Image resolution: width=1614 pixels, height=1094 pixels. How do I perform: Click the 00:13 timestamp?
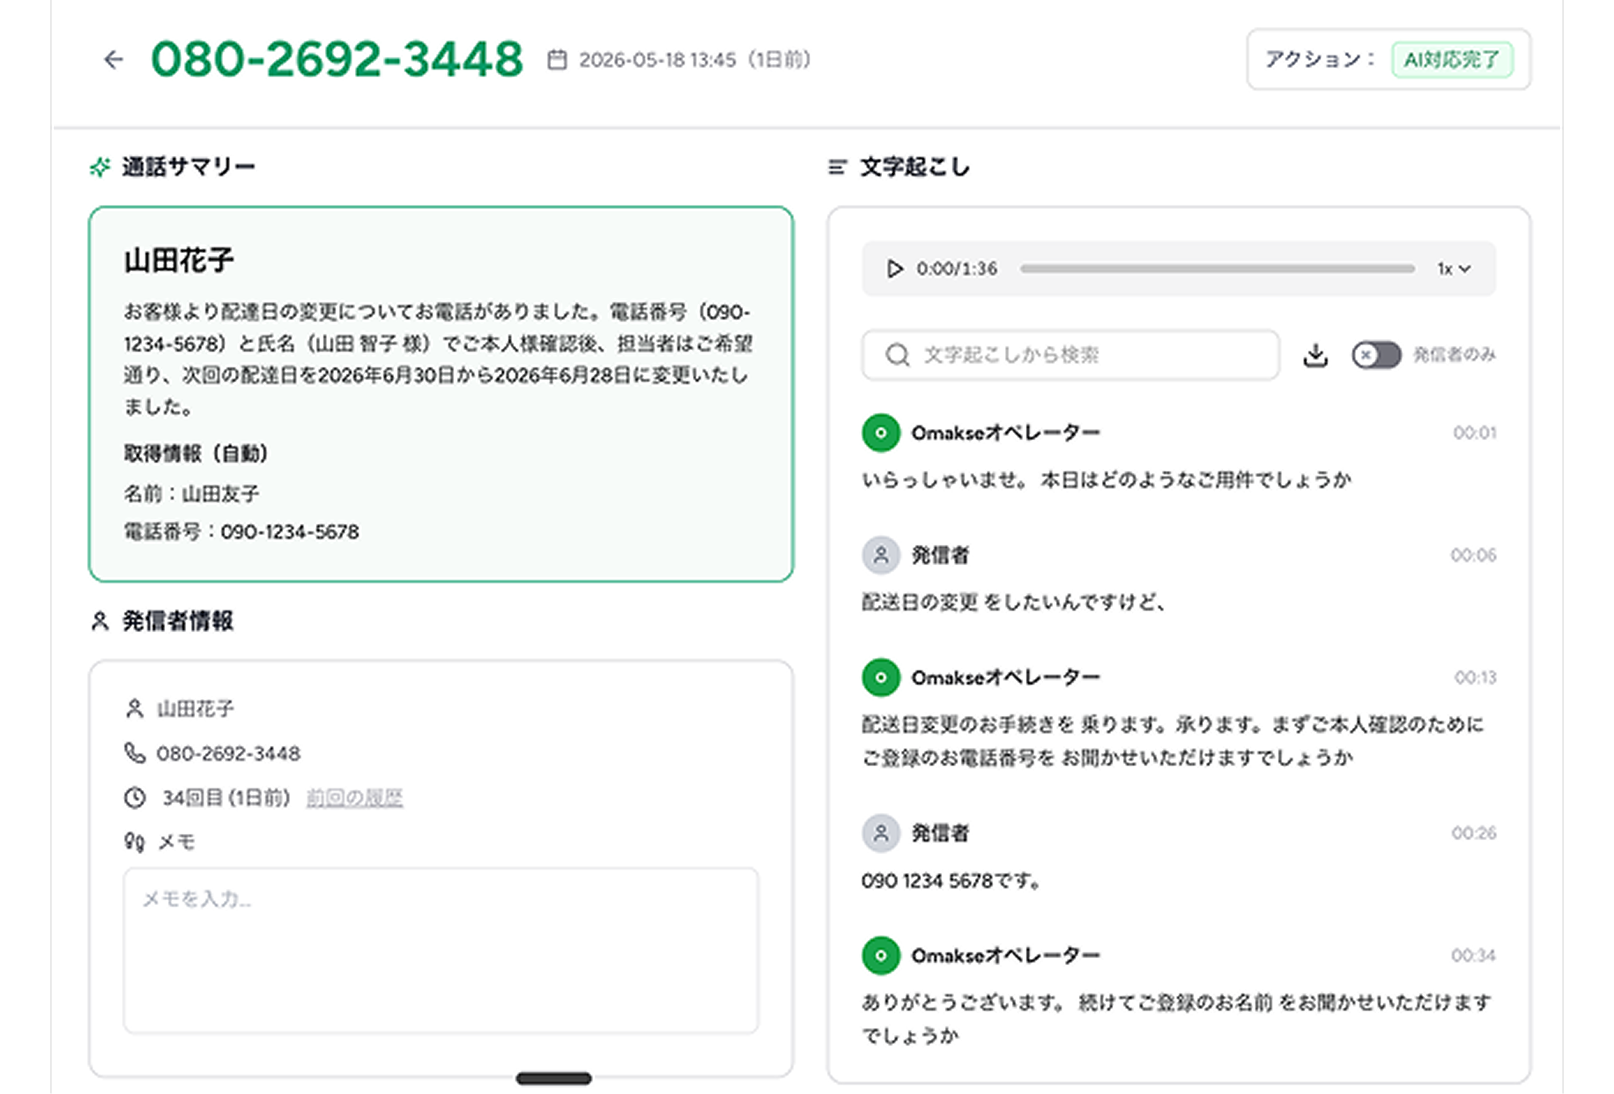point(1476,678)
